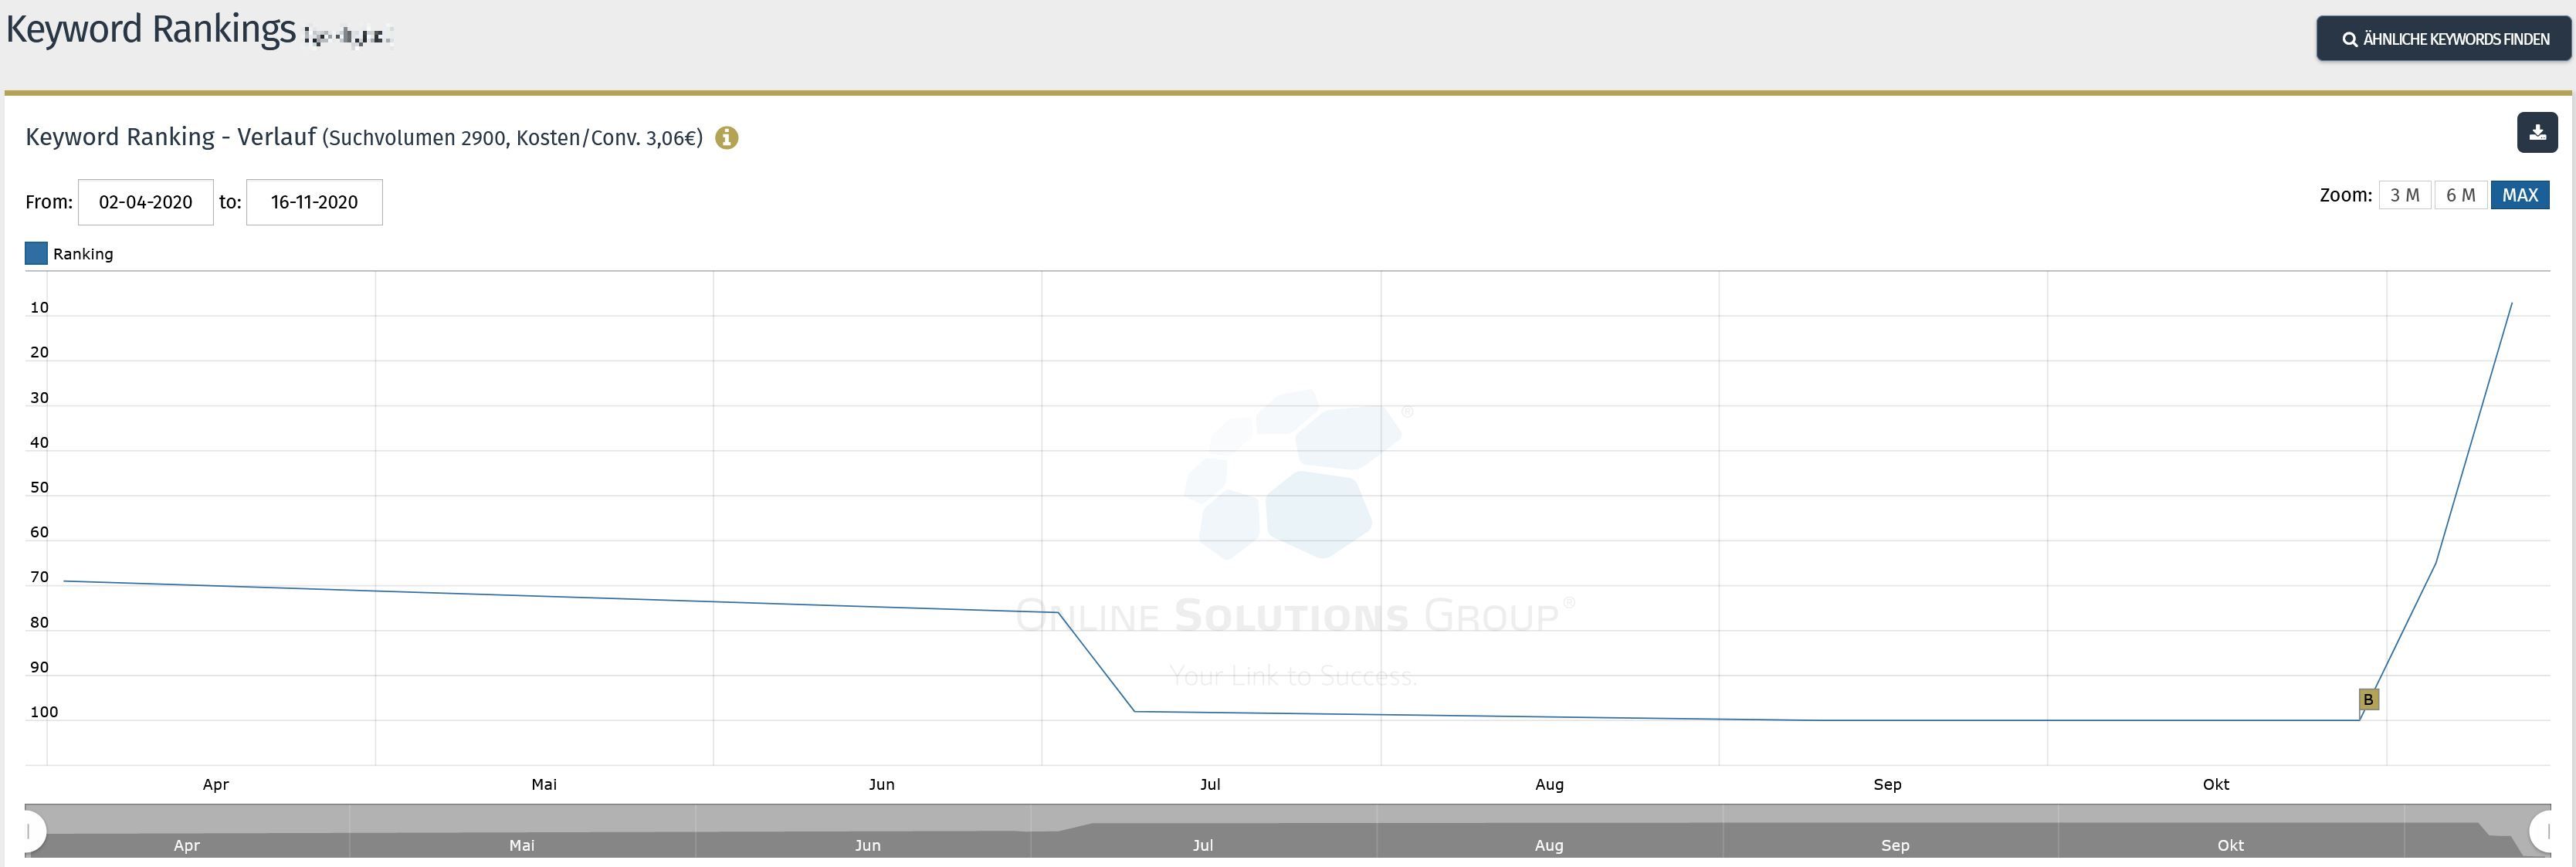Select the Ranking legend label
Screen dimensions: 2576x867
(83, 253)
